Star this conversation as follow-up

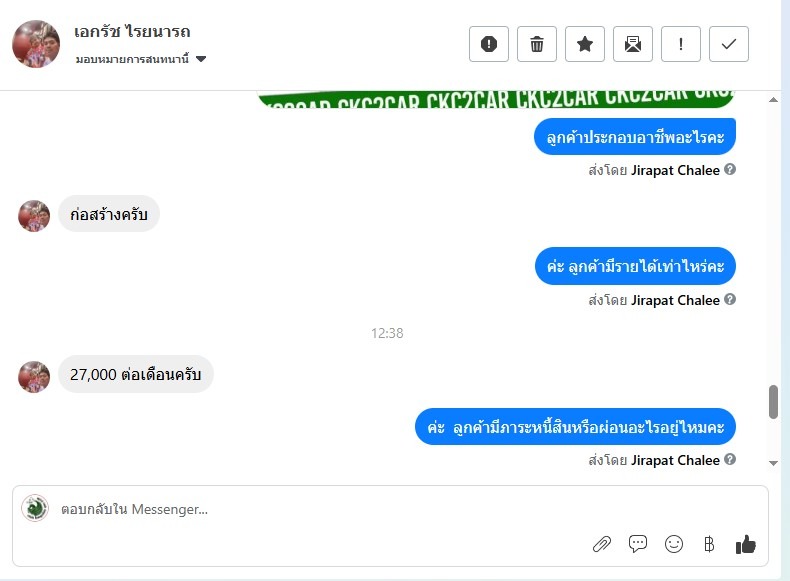(x=584, y=44)
